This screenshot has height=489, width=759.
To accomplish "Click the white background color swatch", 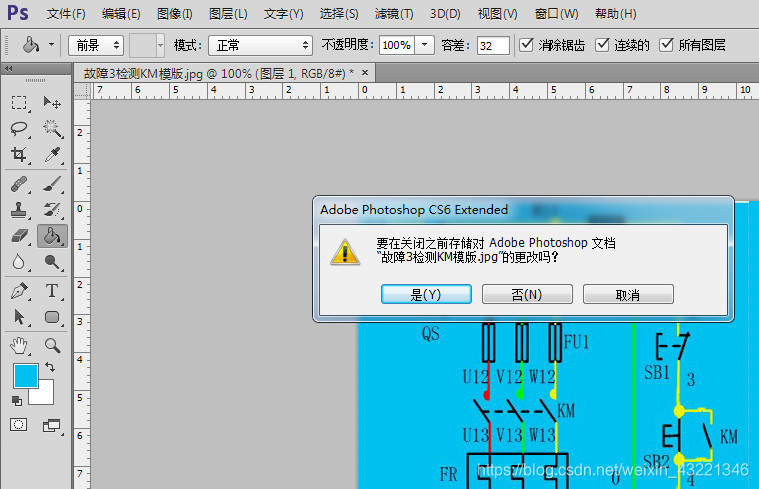I will point(45,396).
